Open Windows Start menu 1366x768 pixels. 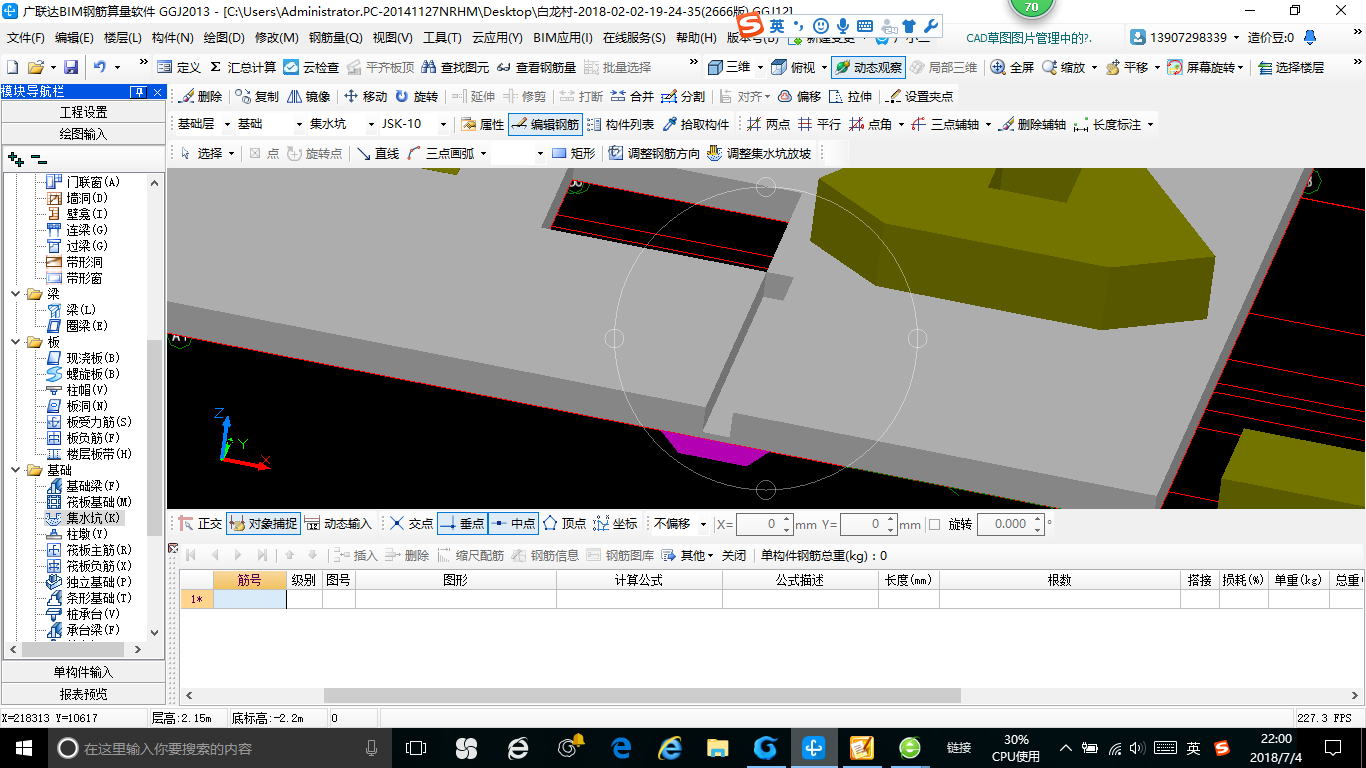(22, 748)
